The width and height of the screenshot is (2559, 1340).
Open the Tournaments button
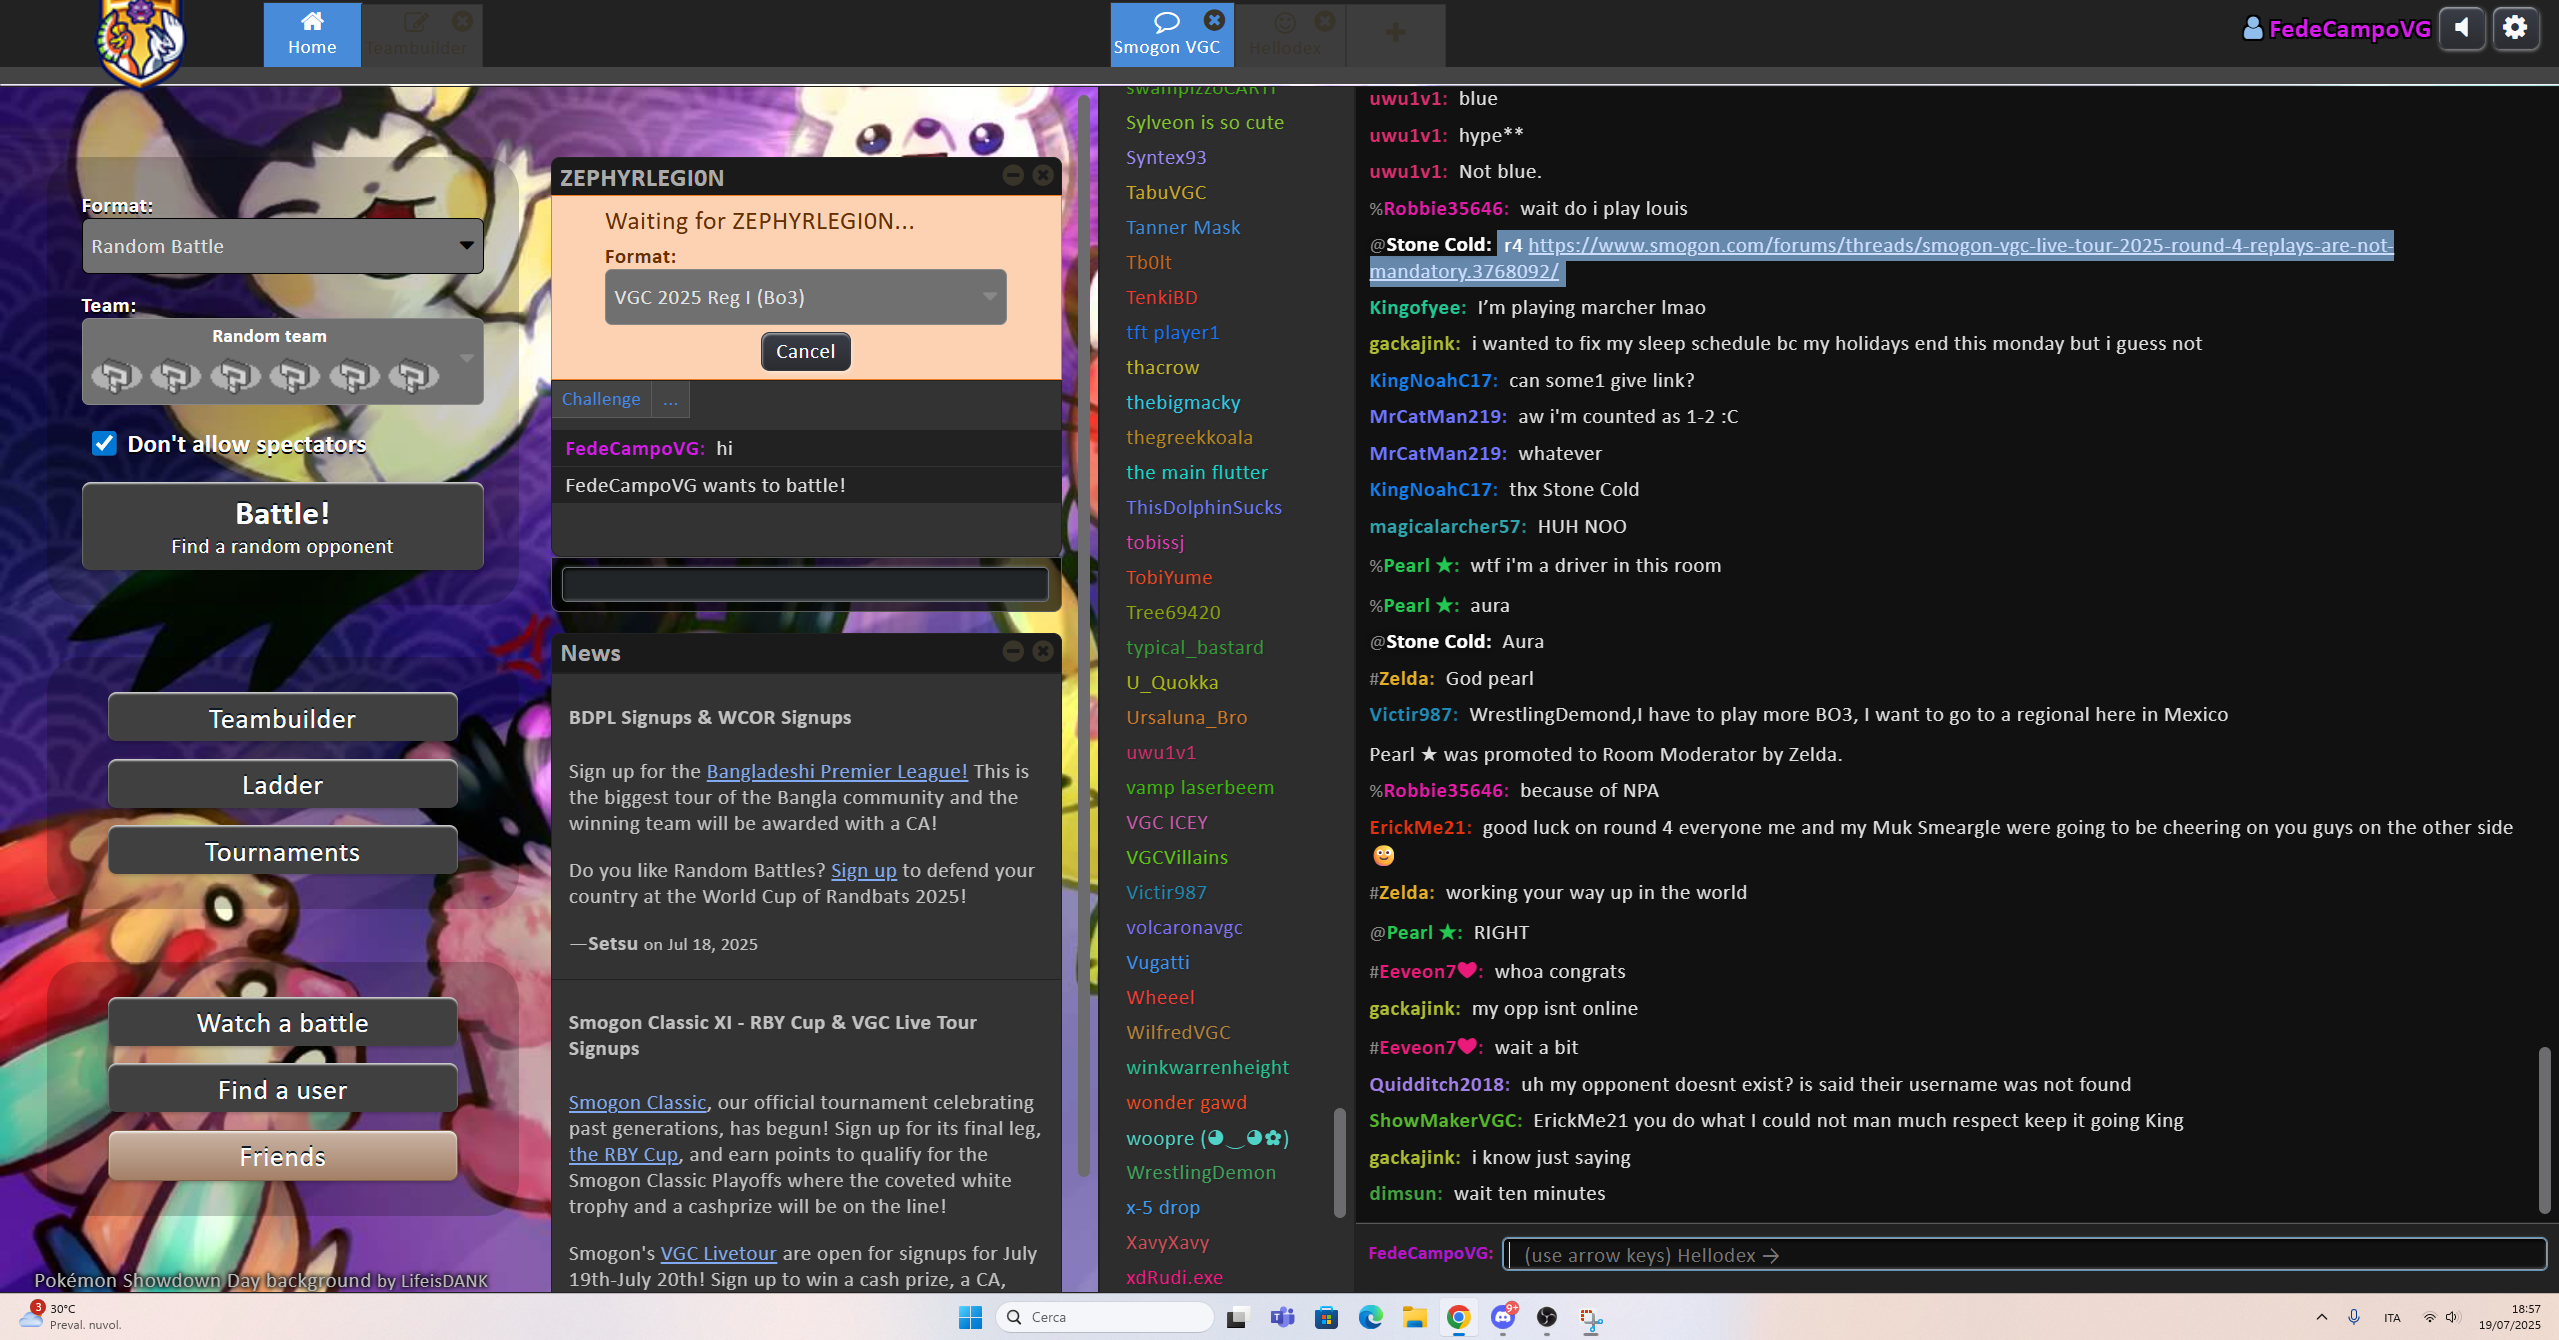pyautogui.click(x=283, y=852)
